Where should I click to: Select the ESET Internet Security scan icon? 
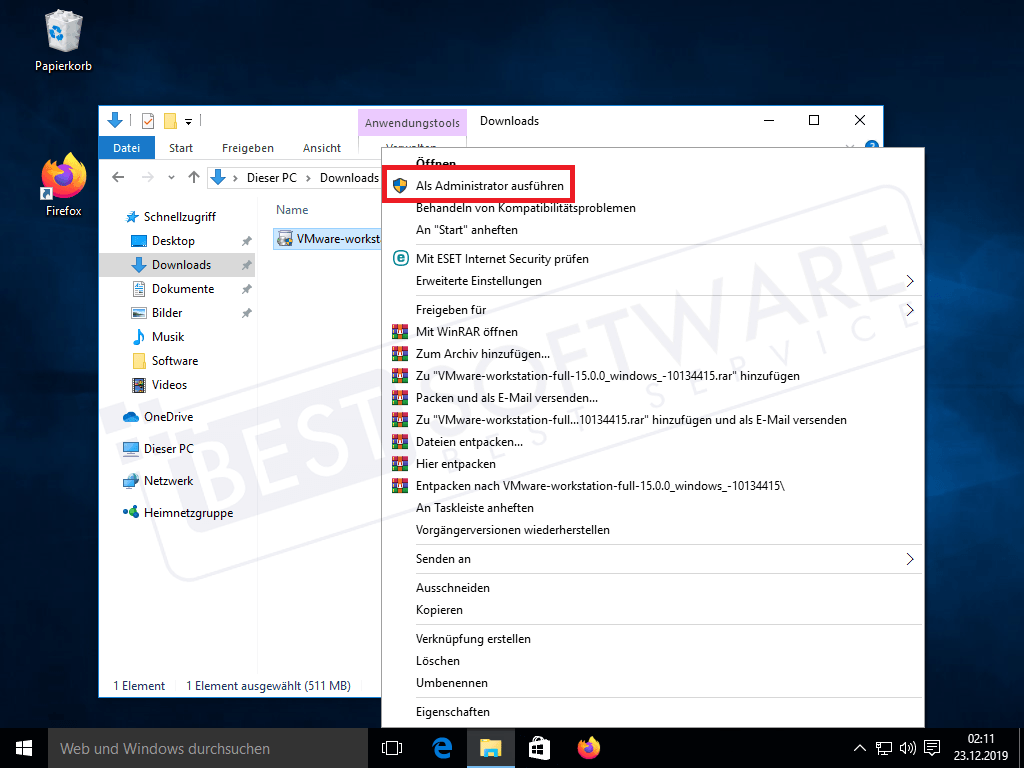click(x=400, y=258)
